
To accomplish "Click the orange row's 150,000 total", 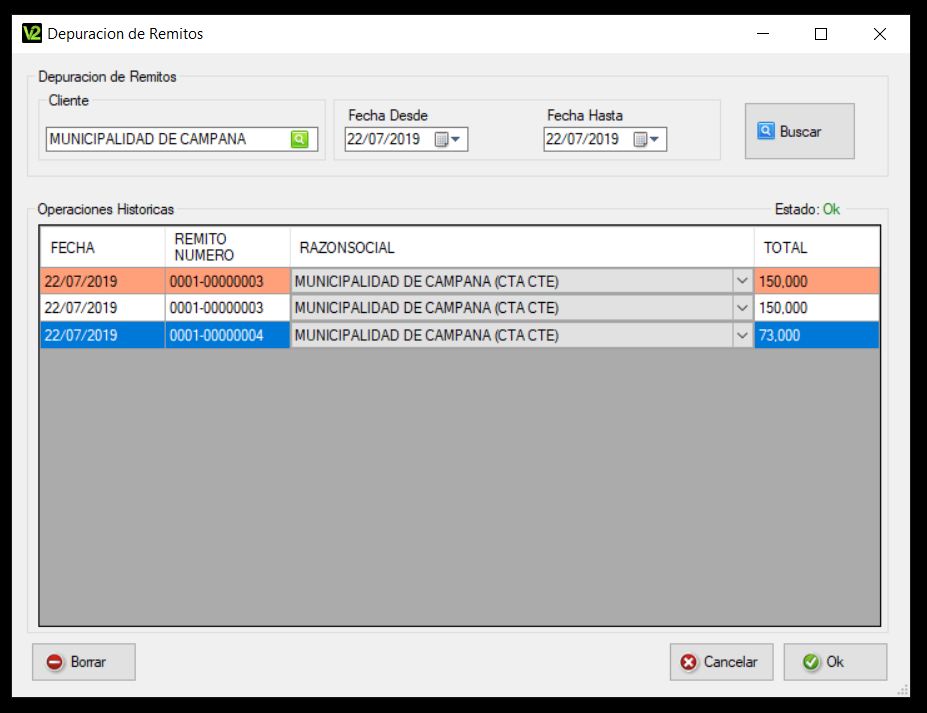I will click(x=816, y=281).
